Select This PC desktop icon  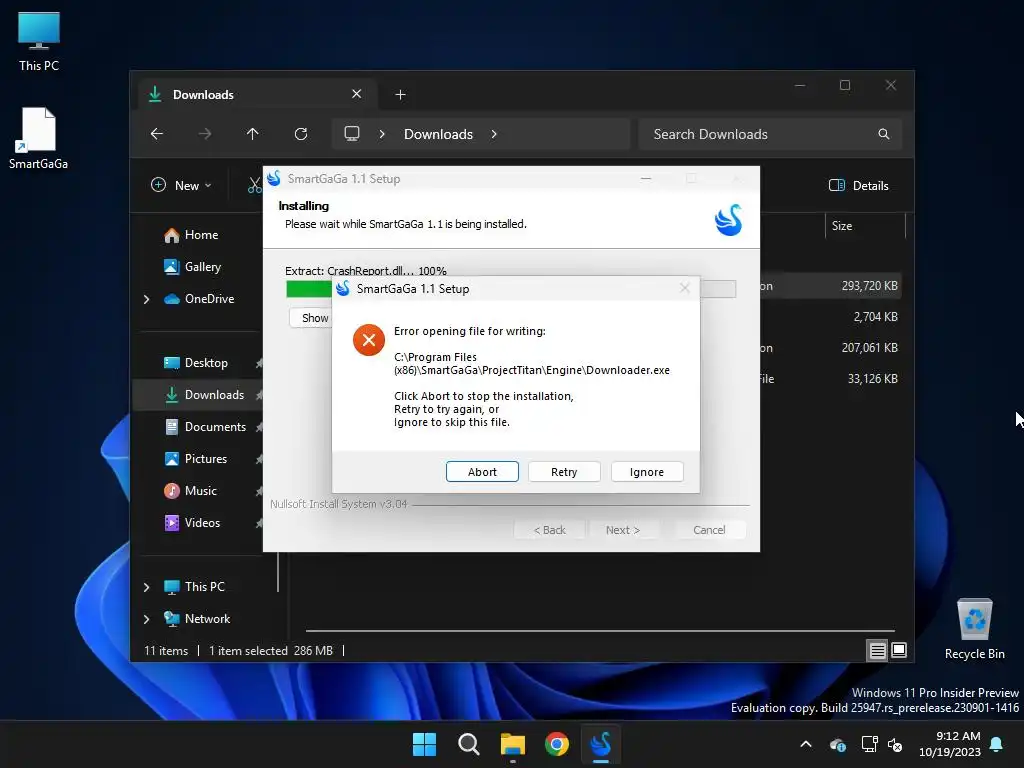point(39,42)
